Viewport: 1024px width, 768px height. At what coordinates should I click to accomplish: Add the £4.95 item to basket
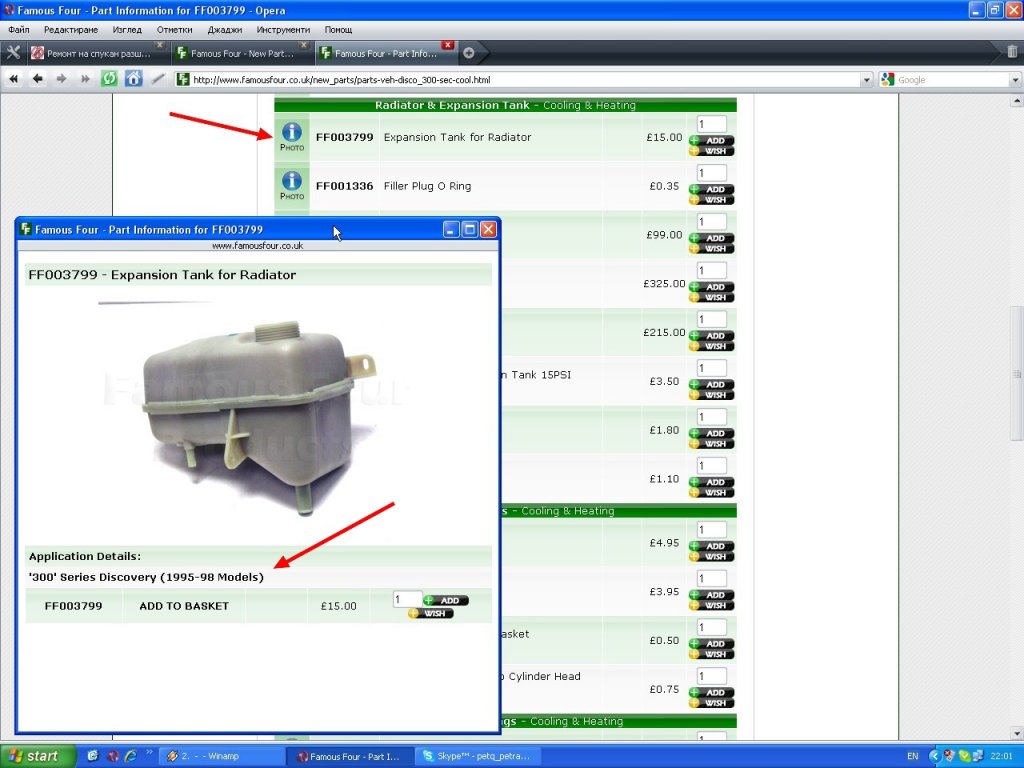(712, 546)
